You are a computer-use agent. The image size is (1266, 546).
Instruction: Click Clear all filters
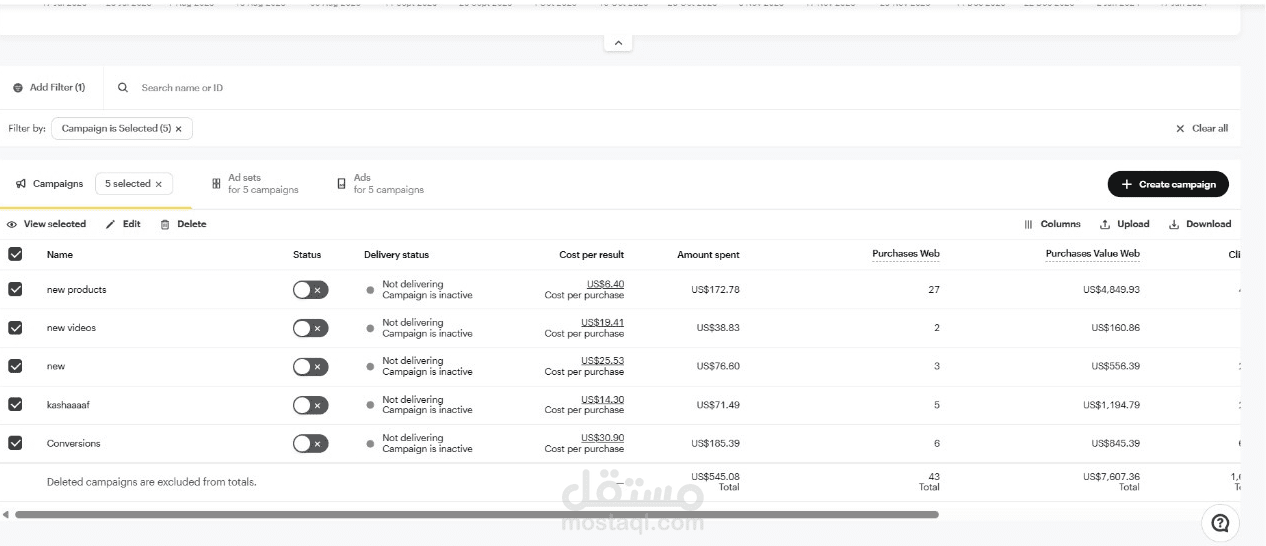tap(1202, 129)
